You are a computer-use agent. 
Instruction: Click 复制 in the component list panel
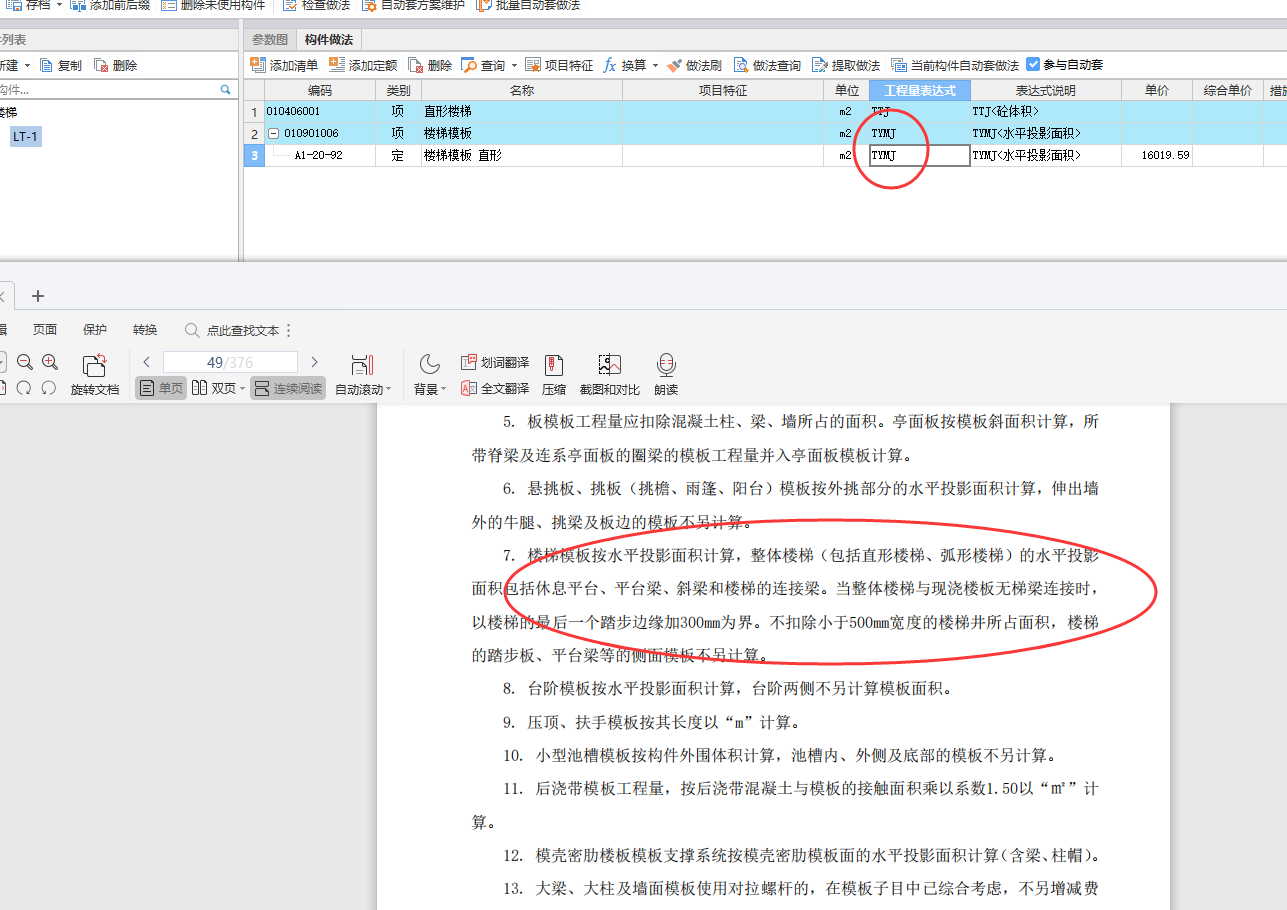coord(60,65)
